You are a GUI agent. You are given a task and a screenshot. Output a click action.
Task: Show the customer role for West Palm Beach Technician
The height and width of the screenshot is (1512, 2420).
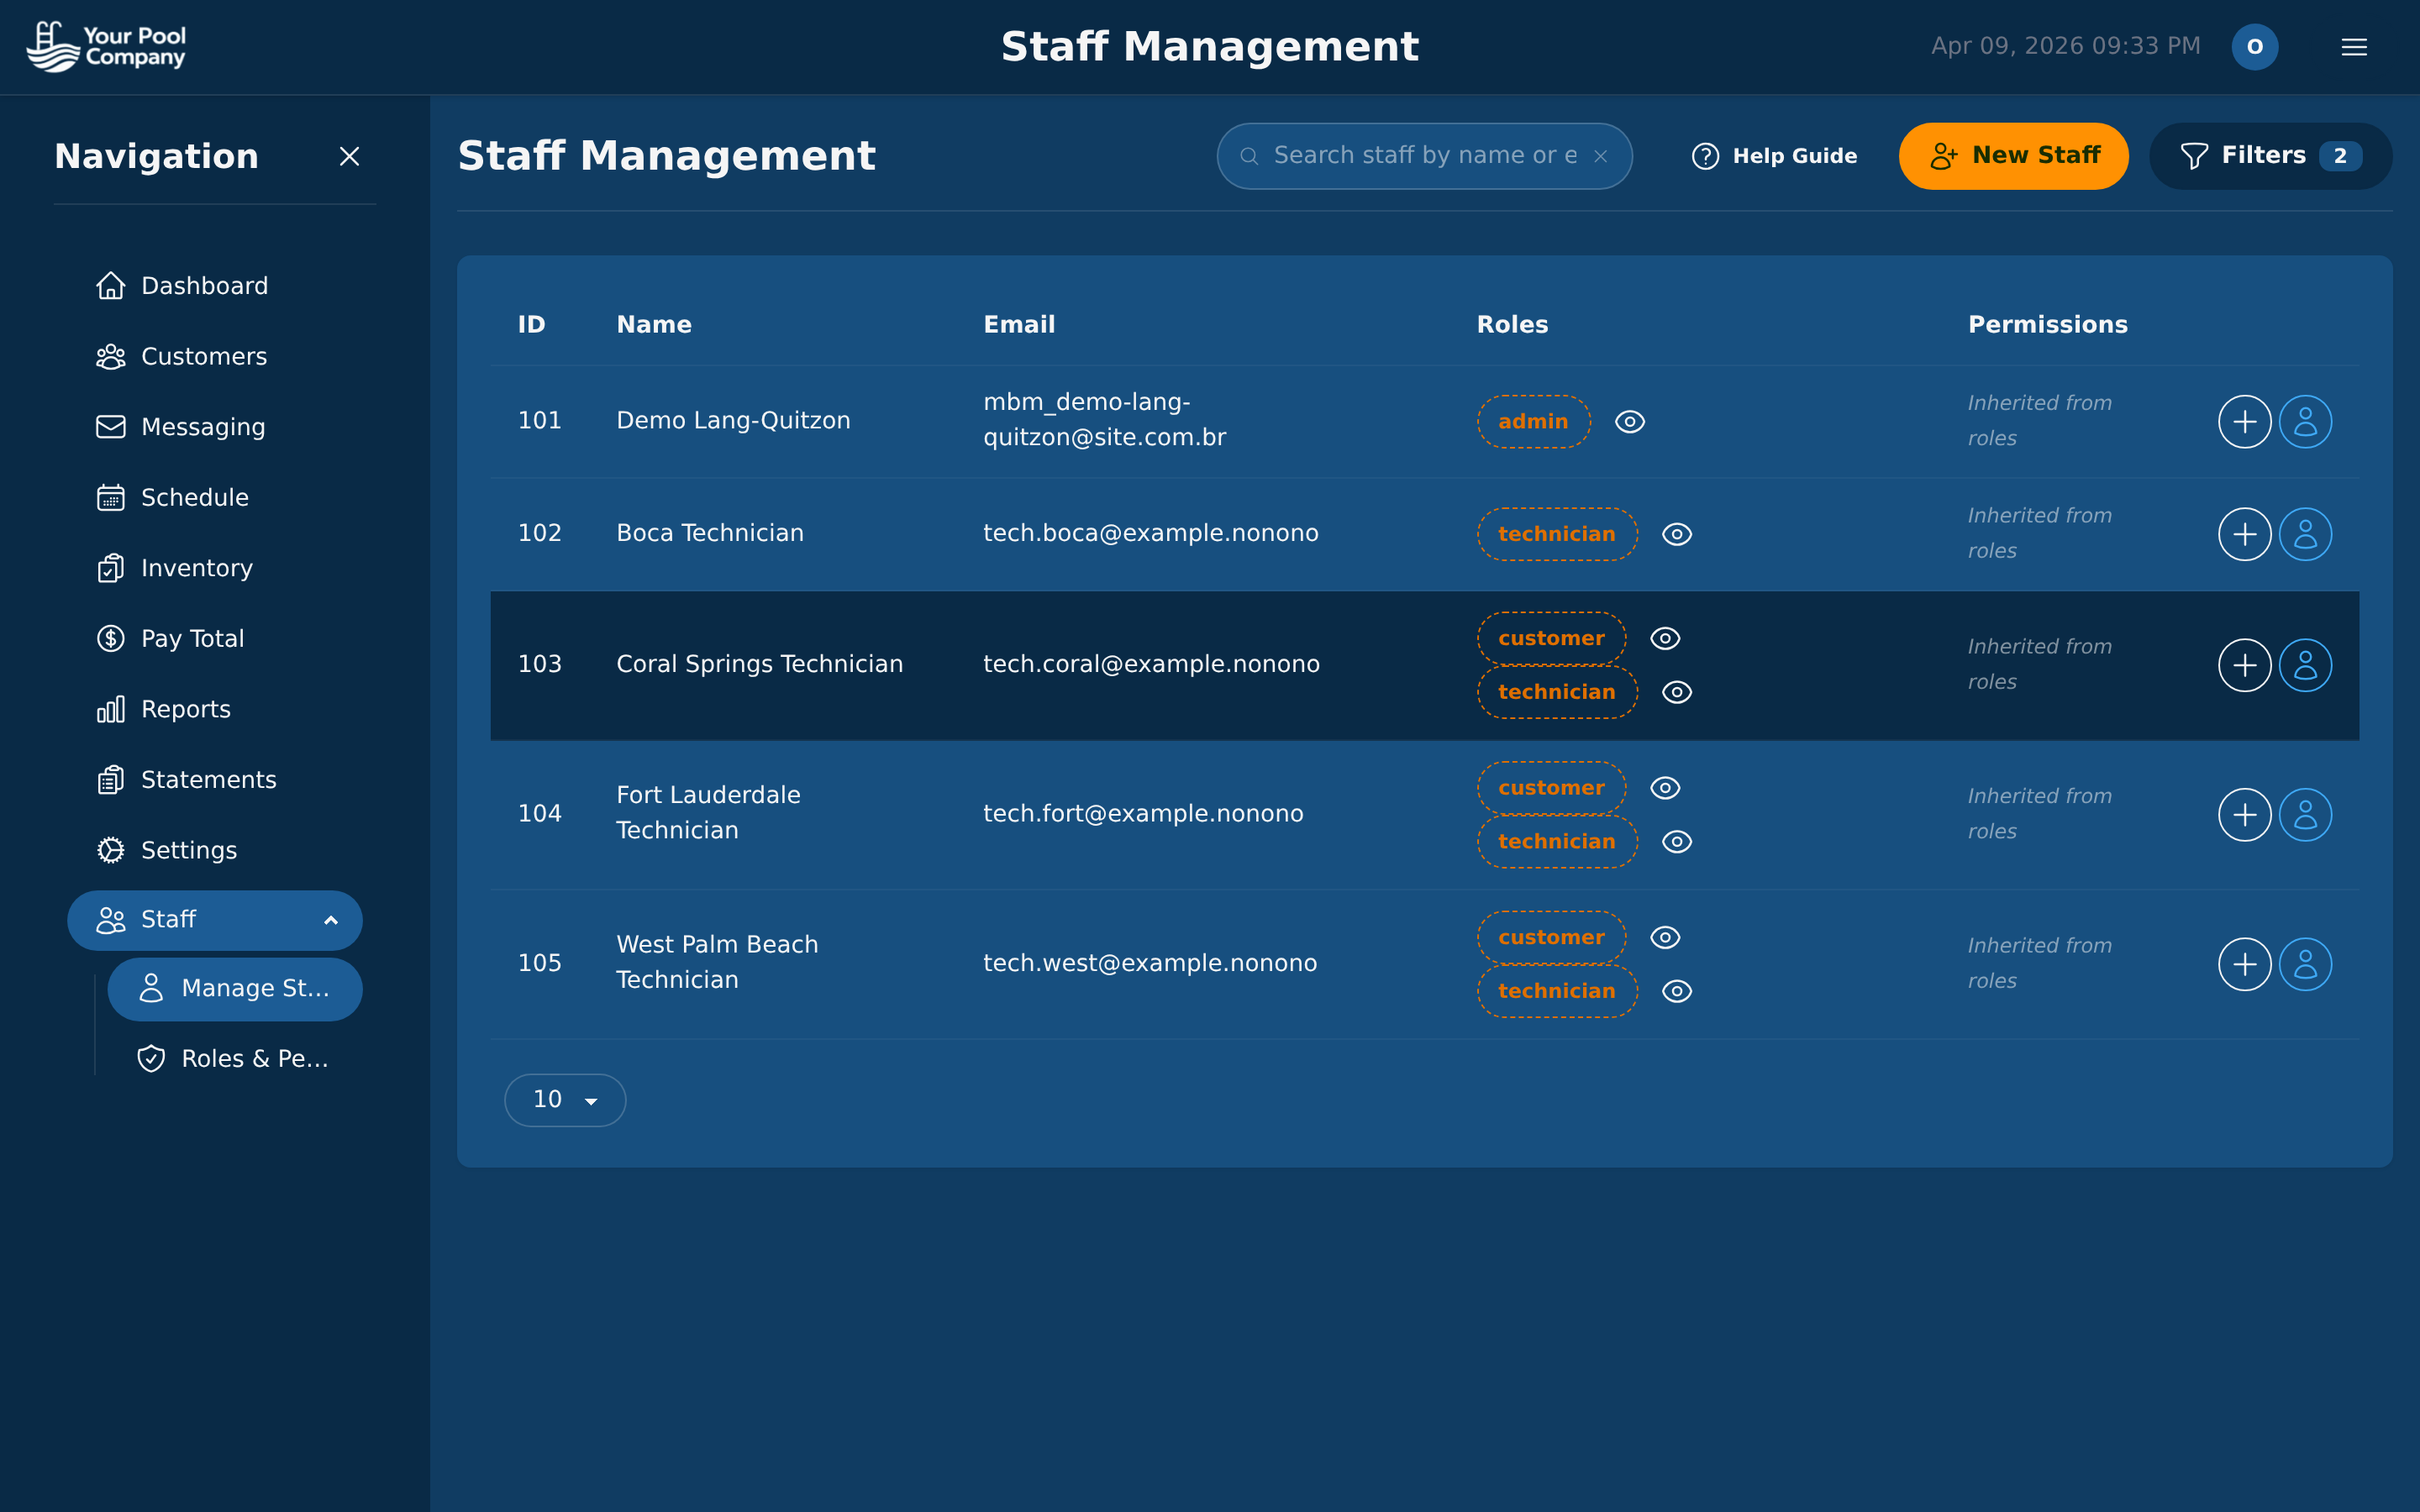point(1665,937)
